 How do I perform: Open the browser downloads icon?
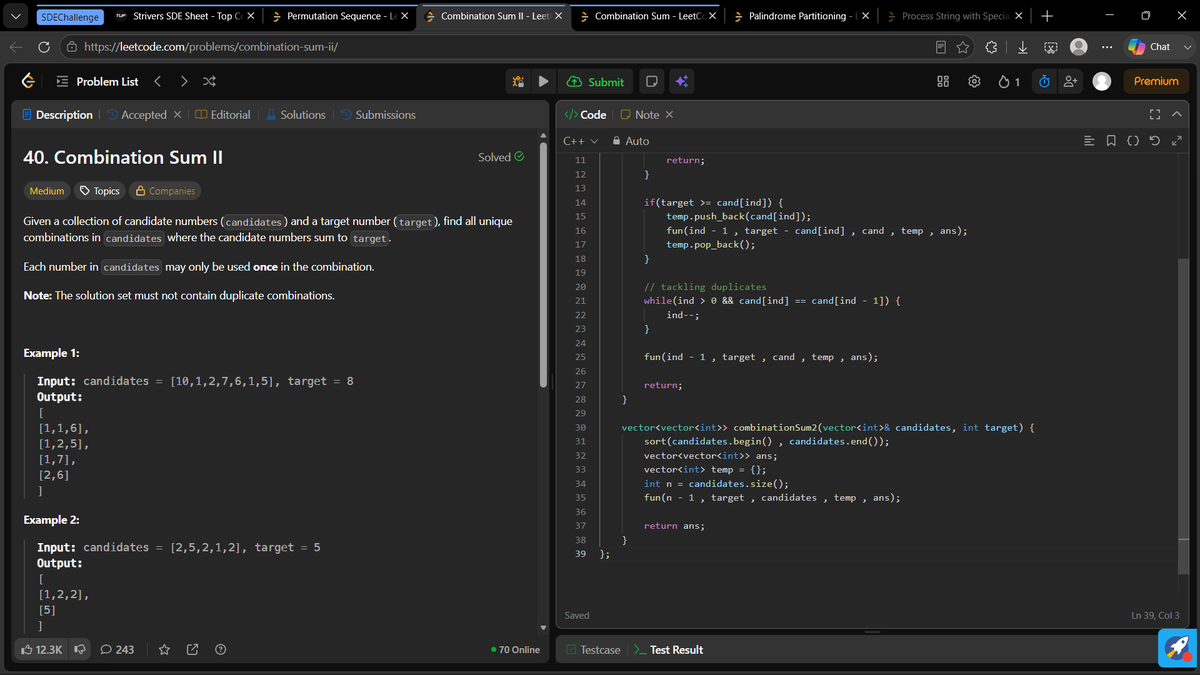point(1022,47)
